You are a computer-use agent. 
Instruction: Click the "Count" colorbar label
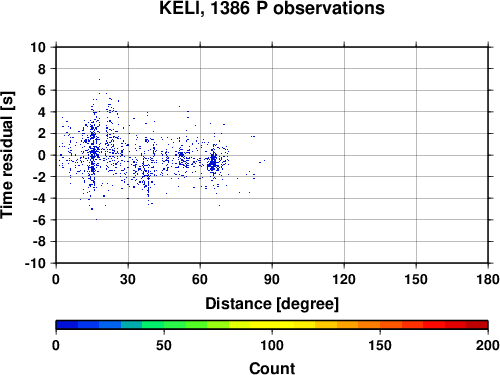click(x=272, y=368)
